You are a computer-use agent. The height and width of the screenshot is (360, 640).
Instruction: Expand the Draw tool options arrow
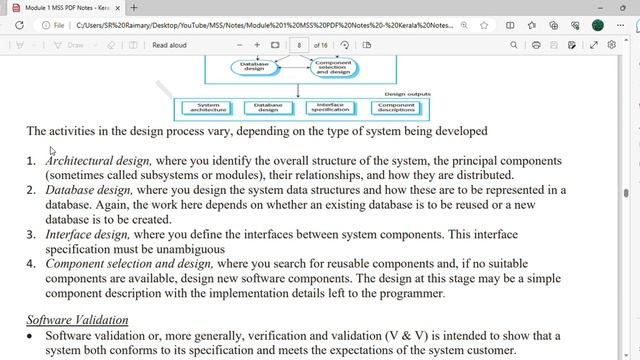click(x=95, y=45)
